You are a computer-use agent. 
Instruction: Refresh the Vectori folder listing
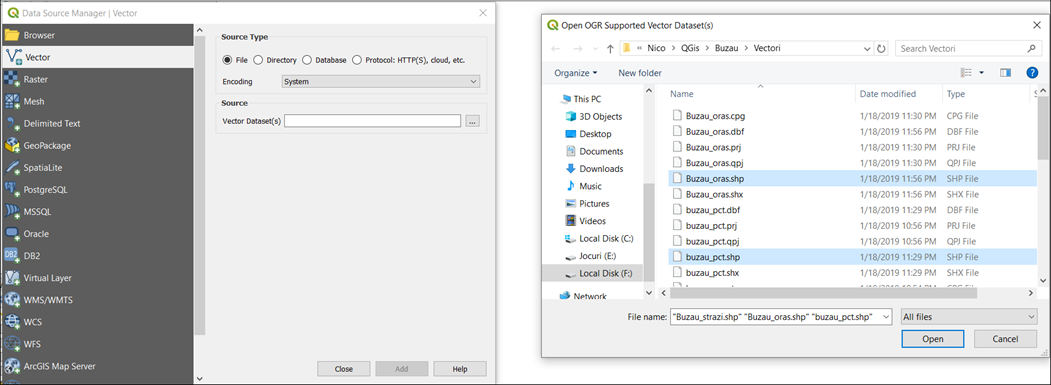[x=881, y=48]
